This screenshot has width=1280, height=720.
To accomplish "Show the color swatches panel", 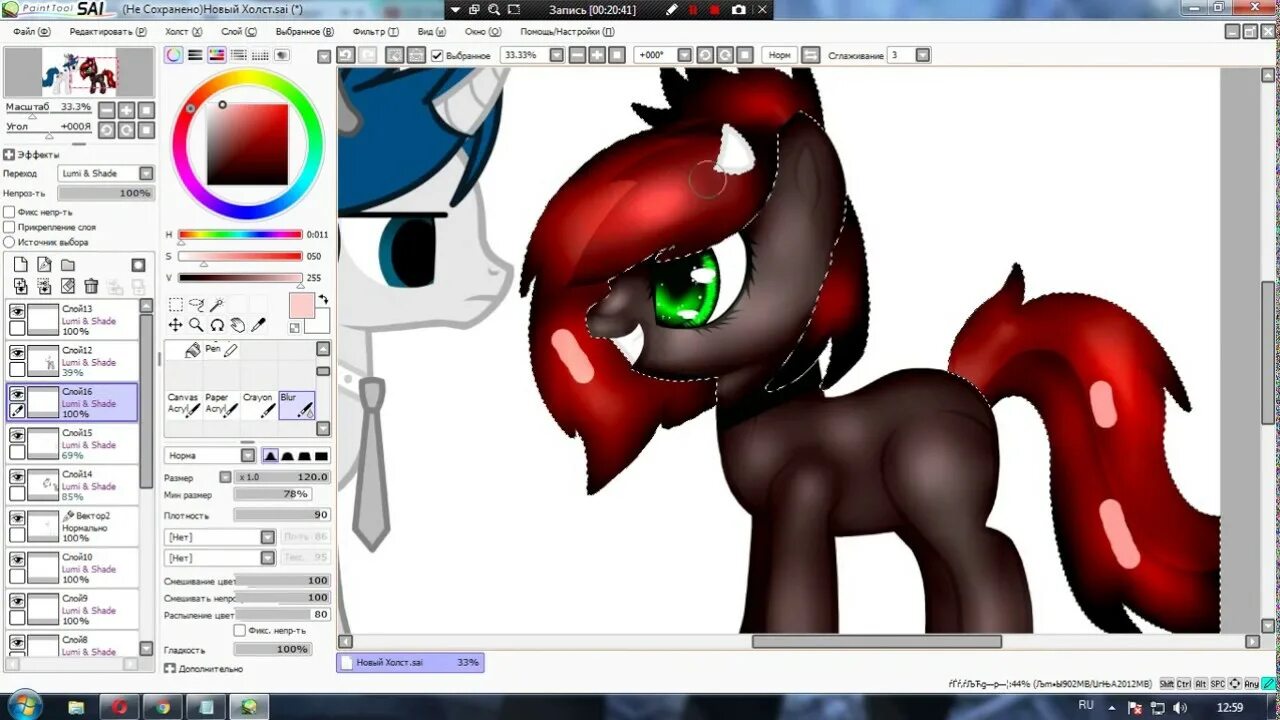I will (x=261, y=55).
